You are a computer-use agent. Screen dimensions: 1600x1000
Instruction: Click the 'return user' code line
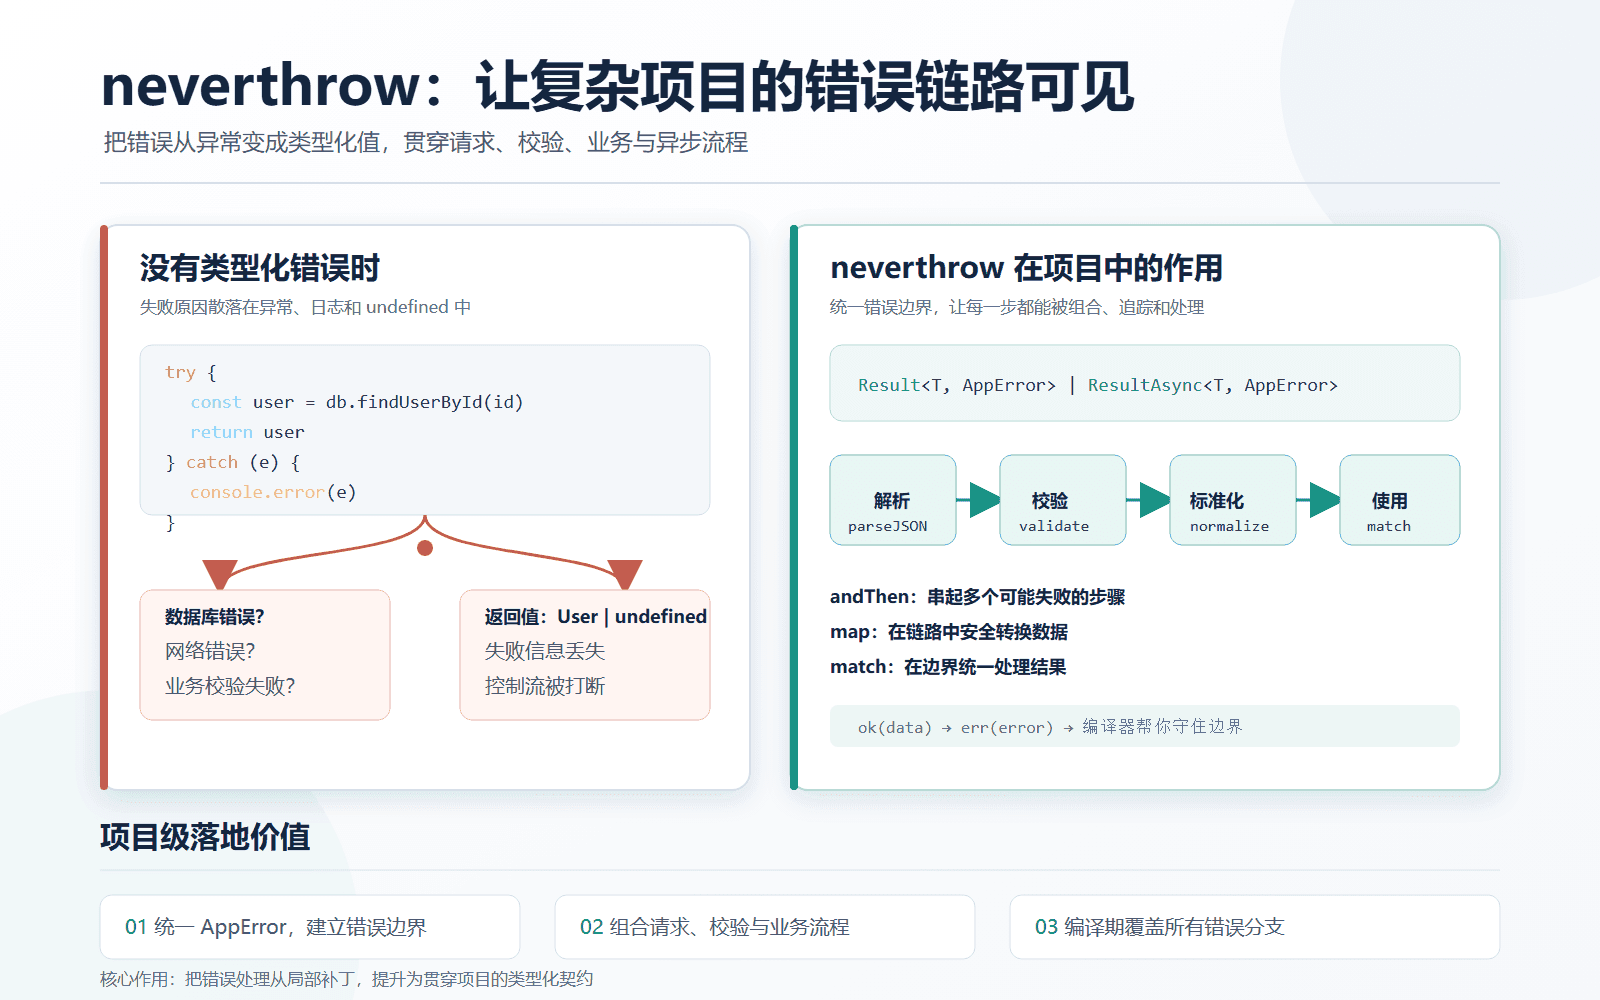247,432
